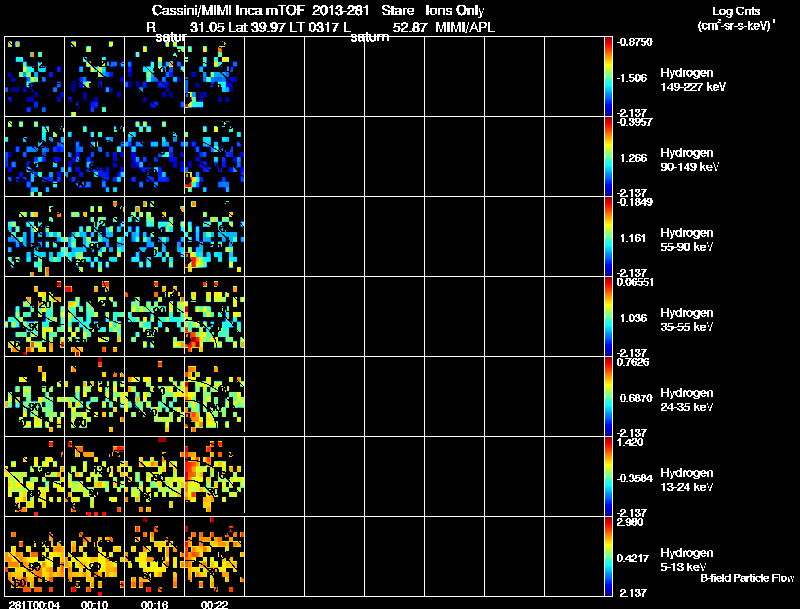Click the '-0.1849' color scale value
The width and height of the screenshot is (800, 609).
[634, 202]
